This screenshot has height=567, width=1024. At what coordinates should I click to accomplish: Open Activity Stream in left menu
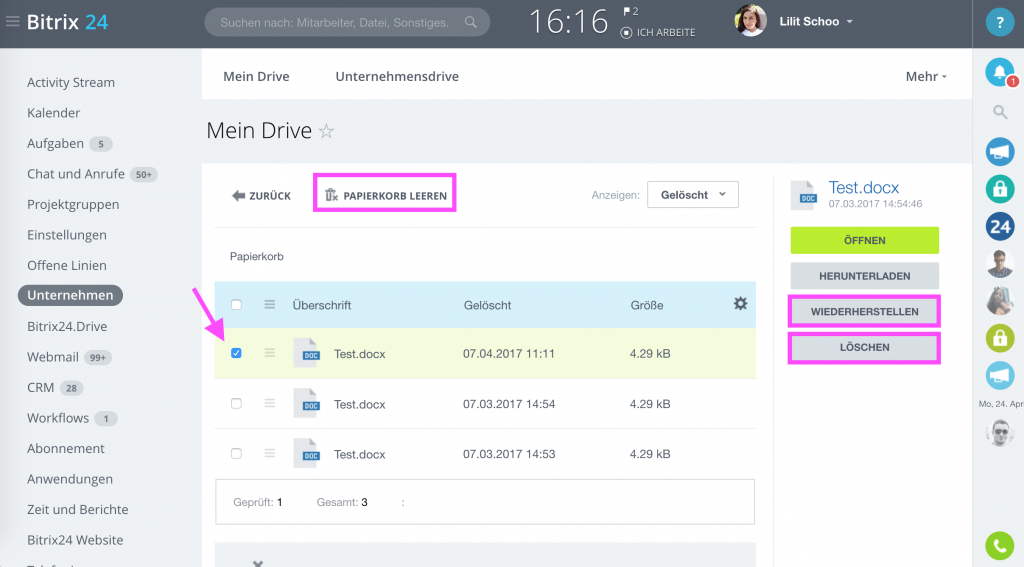click(x=71, y=82)
